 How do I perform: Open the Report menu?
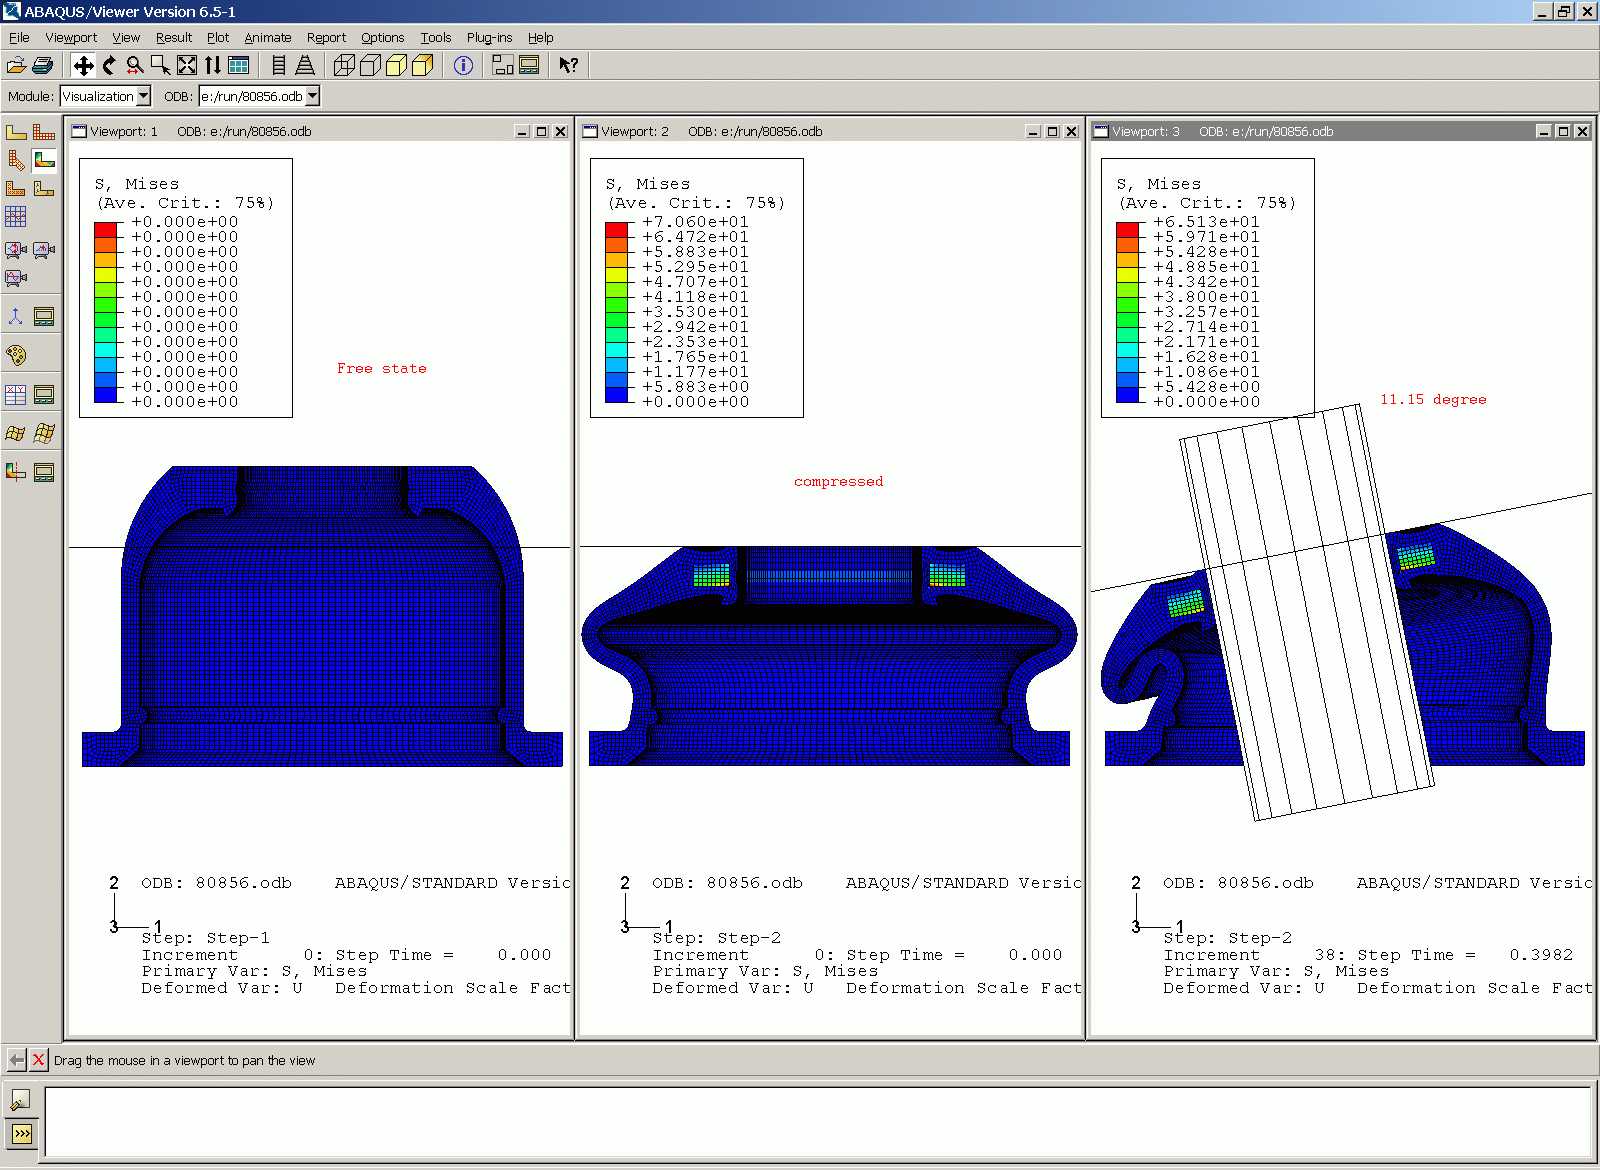326,38
